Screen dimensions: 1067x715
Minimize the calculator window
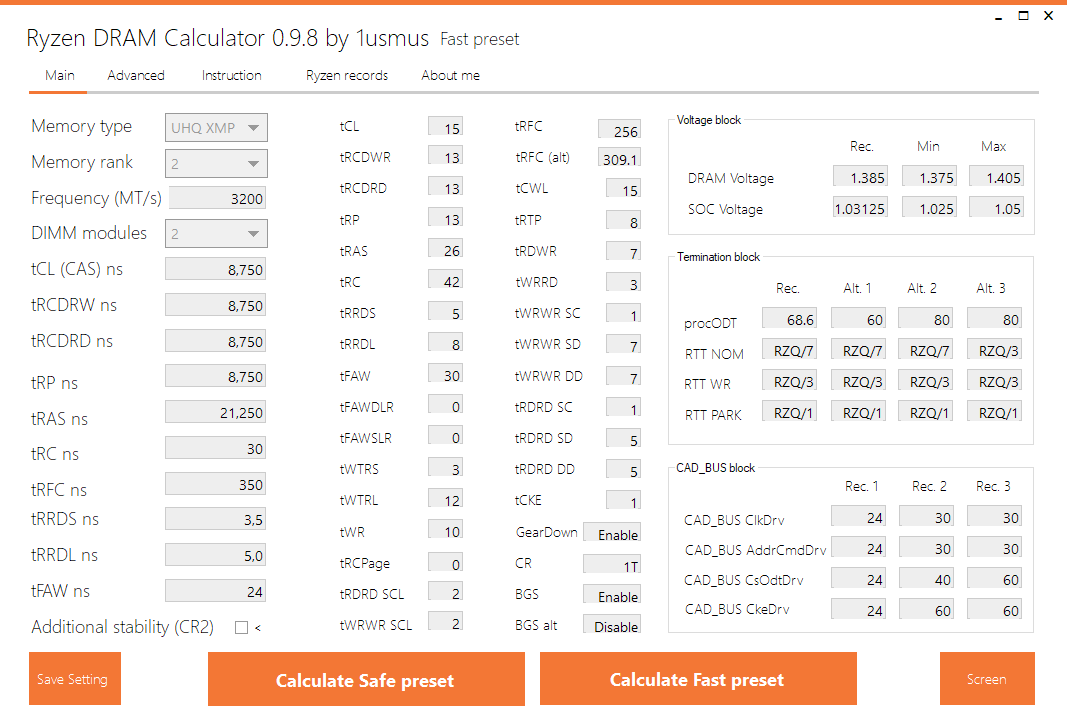(998, 17)
